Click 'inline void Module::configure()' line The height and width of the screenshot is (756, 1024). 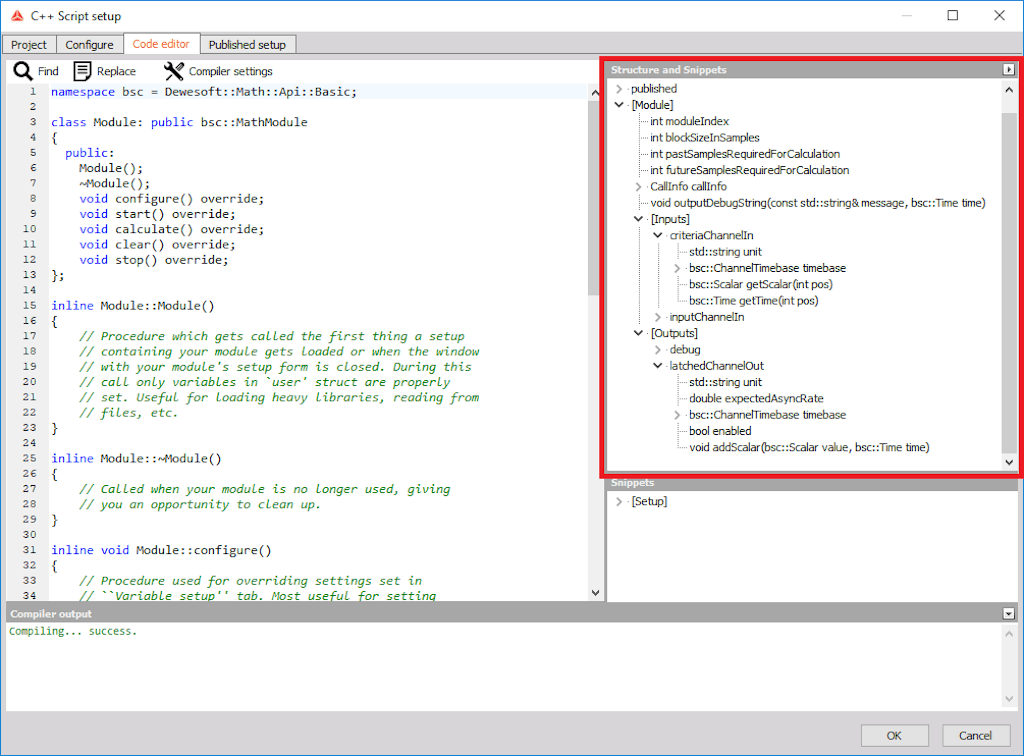tap(161, 550)
